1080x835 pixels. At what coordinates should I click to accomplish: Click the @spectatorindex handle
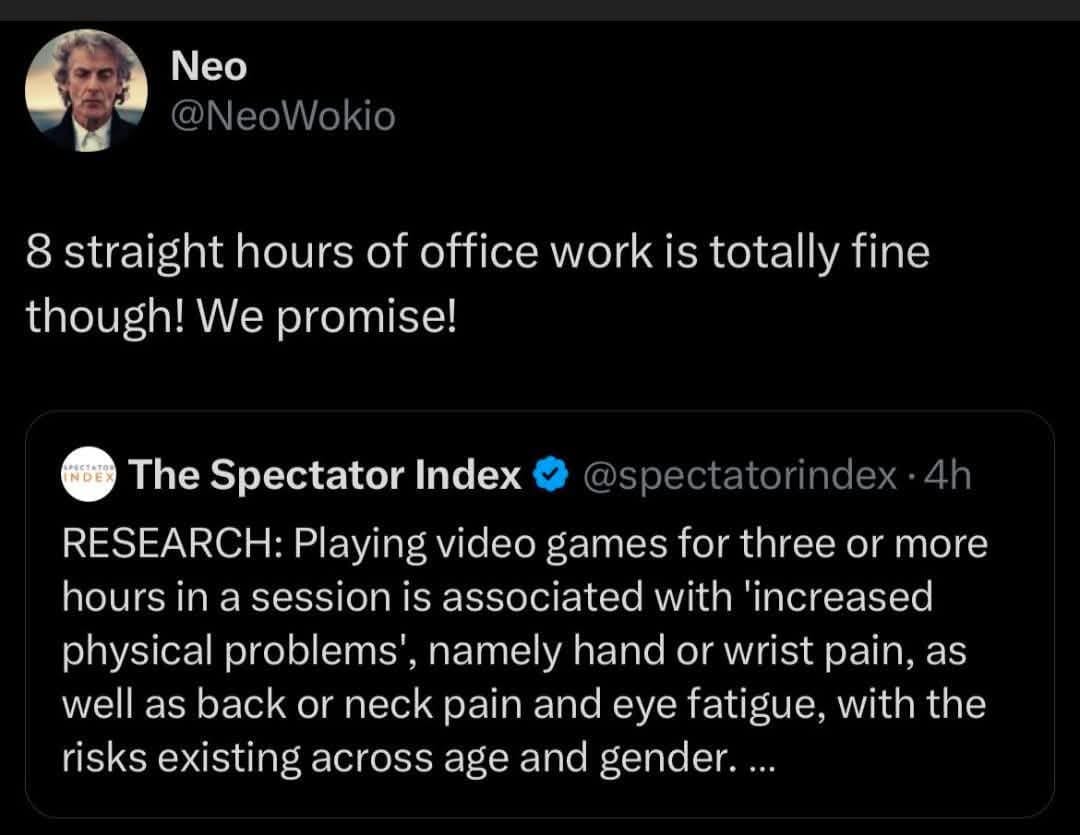(x=740, y=475)
